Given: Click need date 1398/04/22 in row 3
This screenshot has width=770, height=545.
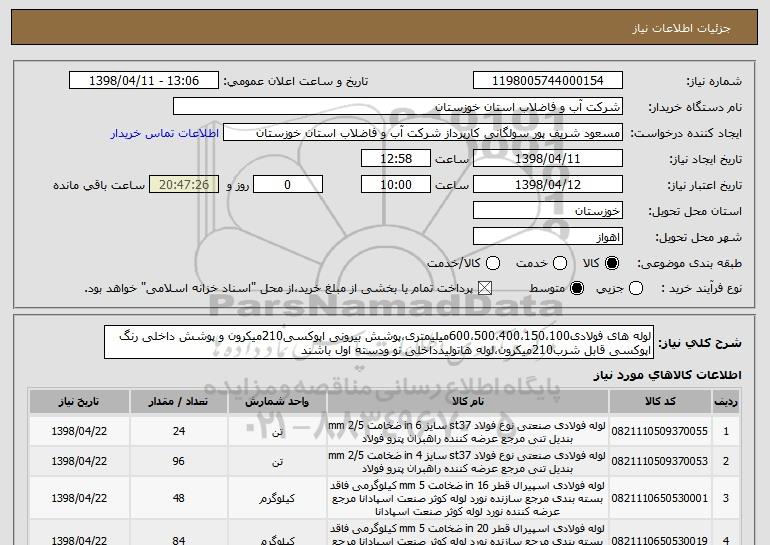Looking at the screenshot, I should point(79,498).
